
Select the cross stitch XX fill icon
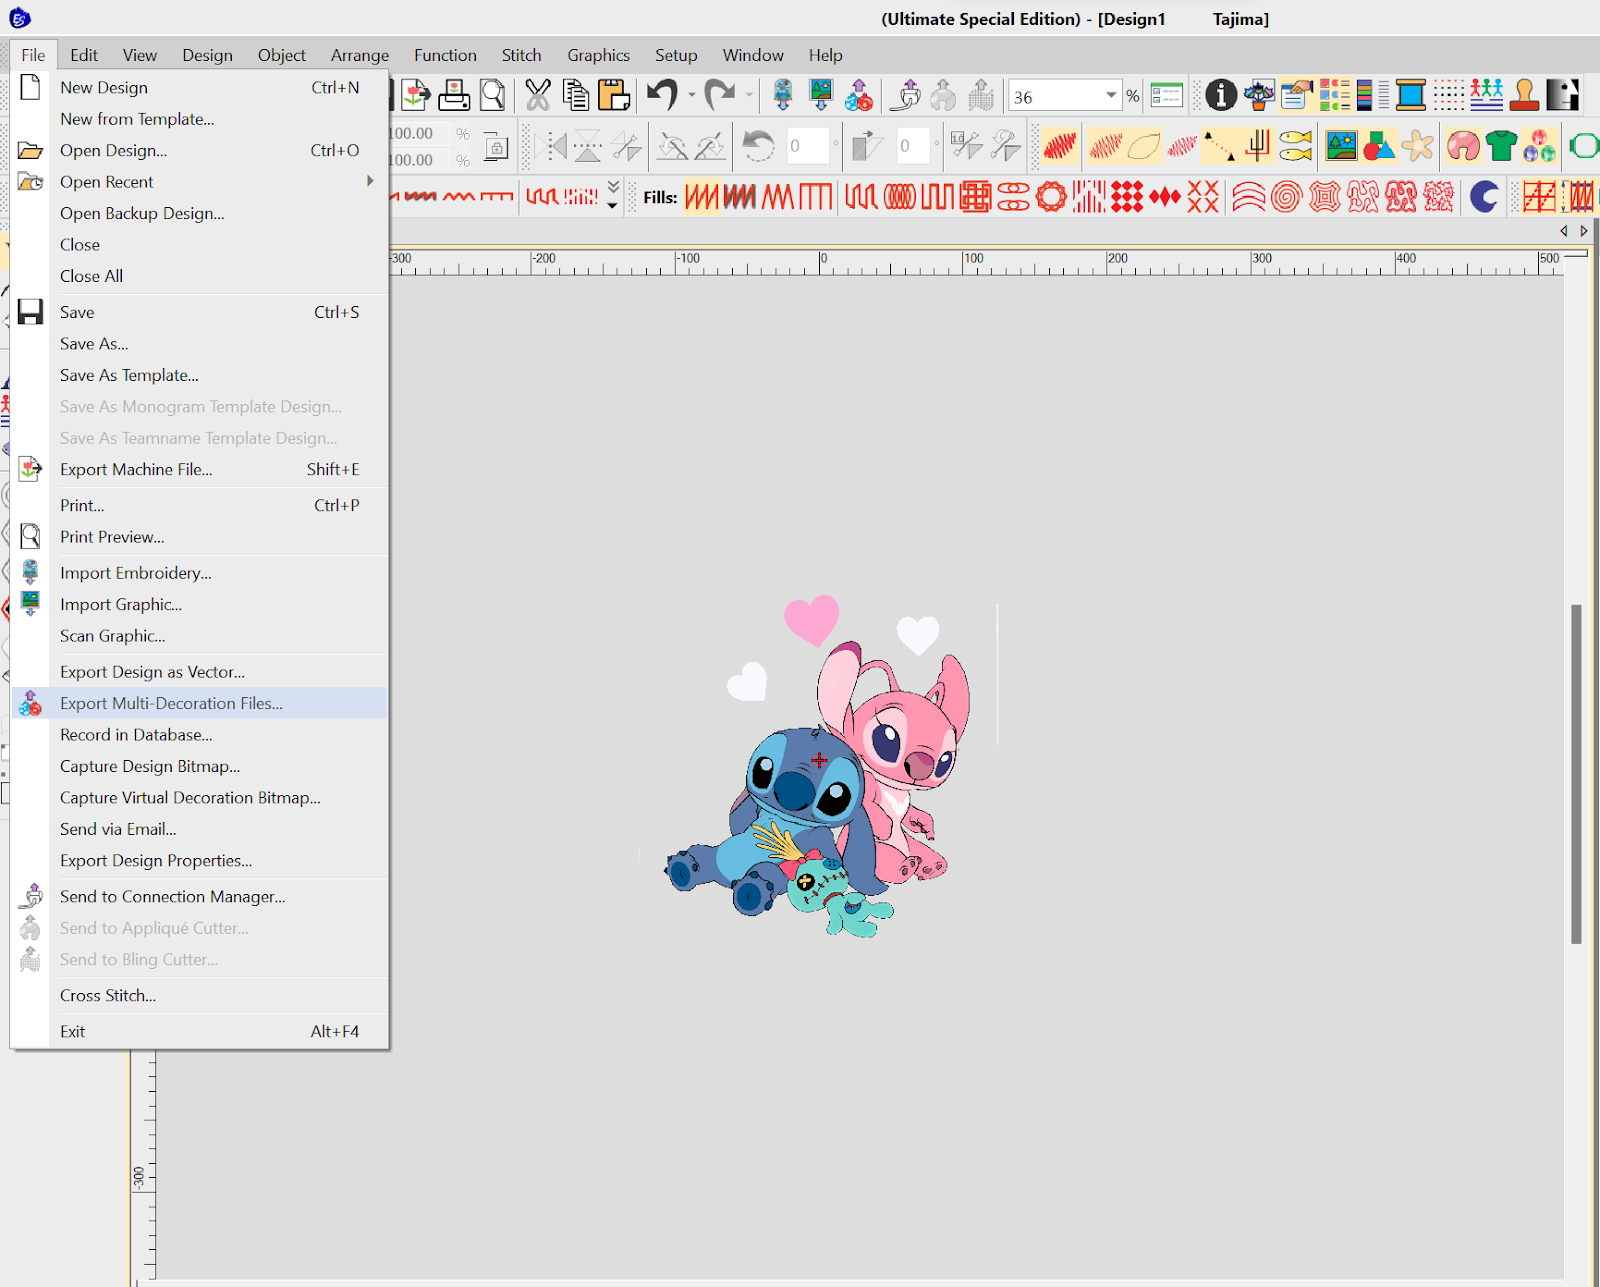(1203, 197)
